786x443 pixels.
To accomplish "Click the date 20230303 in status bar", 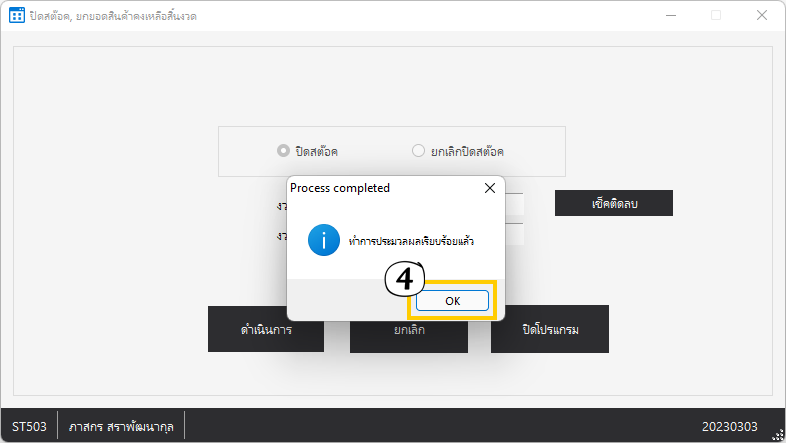I will (732, 427).
